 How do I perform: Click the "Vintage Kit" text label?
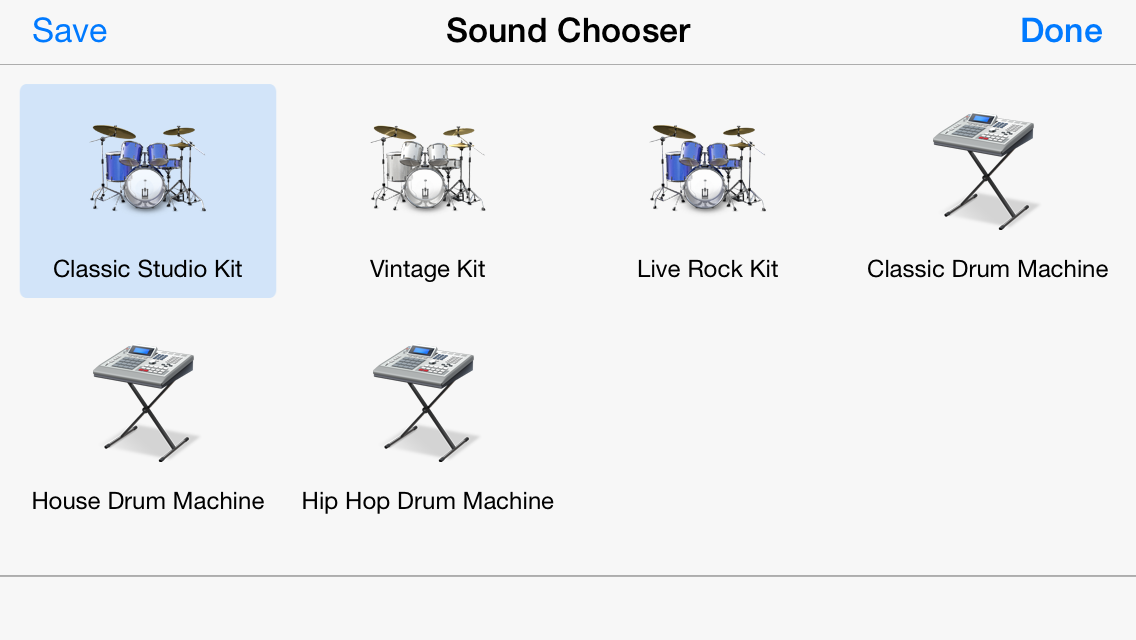(427, 269)
